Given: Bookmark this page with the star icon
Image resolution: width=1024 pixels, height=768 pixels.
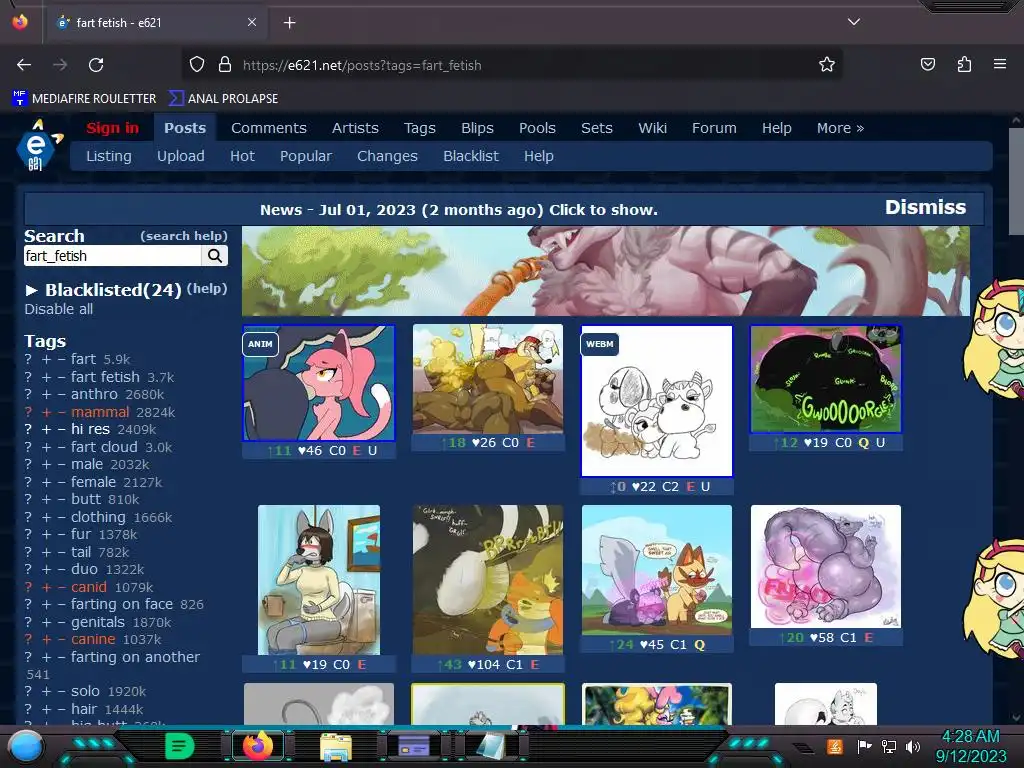Looking at the screenshot, I should pos(827,65).
